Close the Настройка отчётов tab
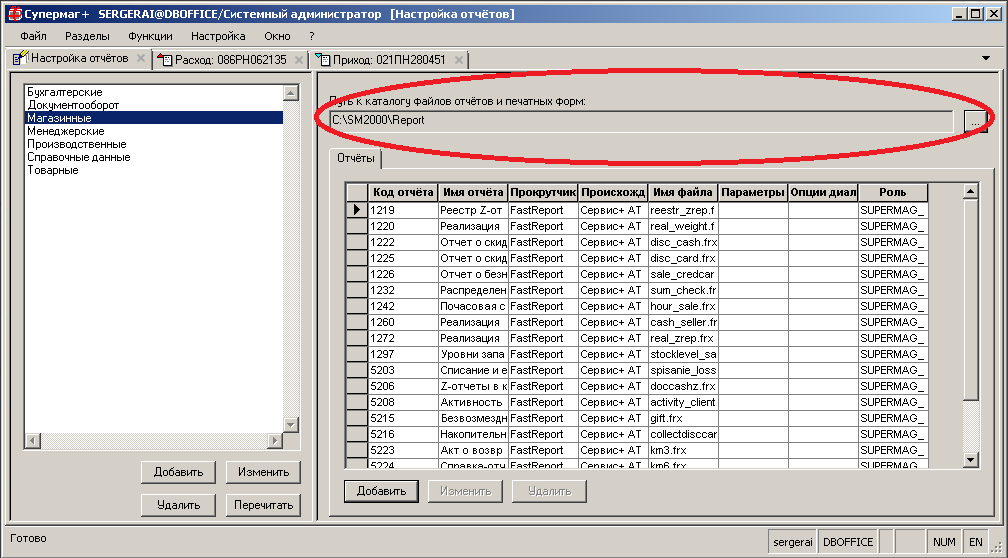This screenshot has height=558, width=1008. click(141, 60)
